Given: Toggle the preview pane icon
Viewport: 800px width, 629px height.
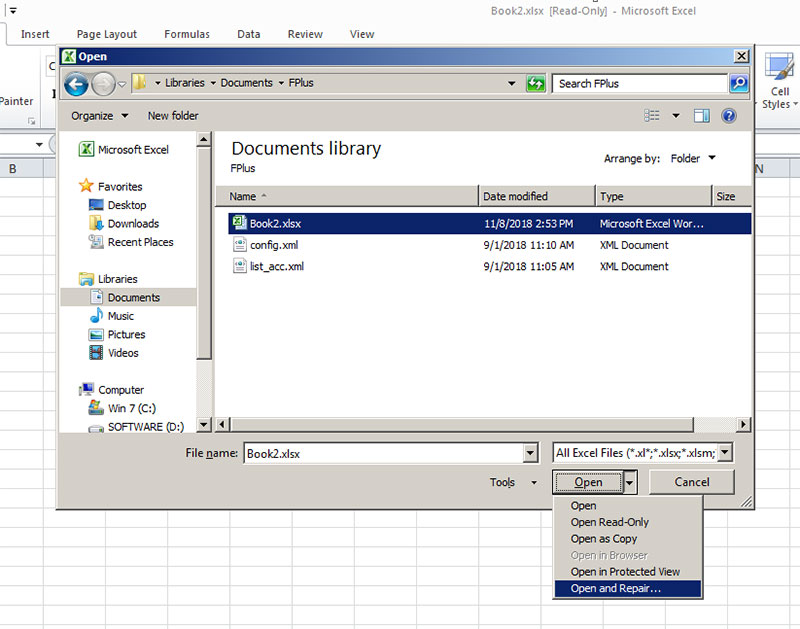Looking at the screenshot, I should 702,116.
